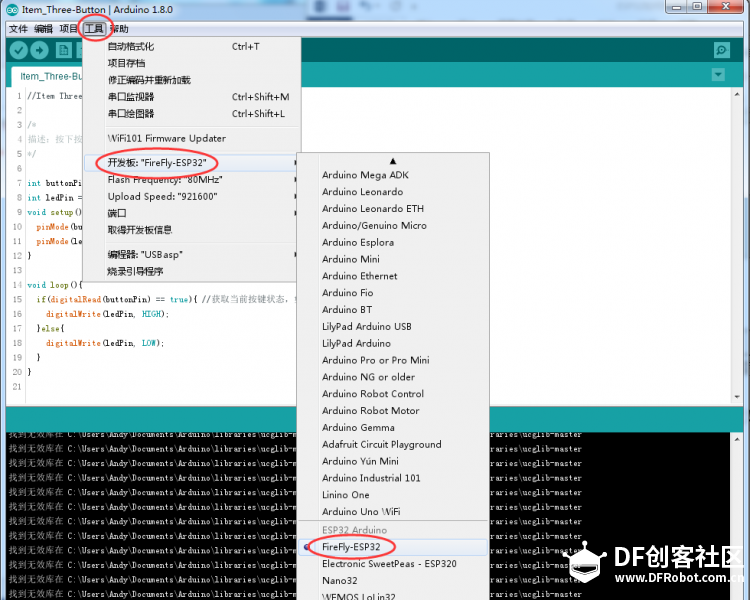Select Arduino Leonardo board
Image resolution: width=750 pixels, height=600 pixels.
coord(393,192)
